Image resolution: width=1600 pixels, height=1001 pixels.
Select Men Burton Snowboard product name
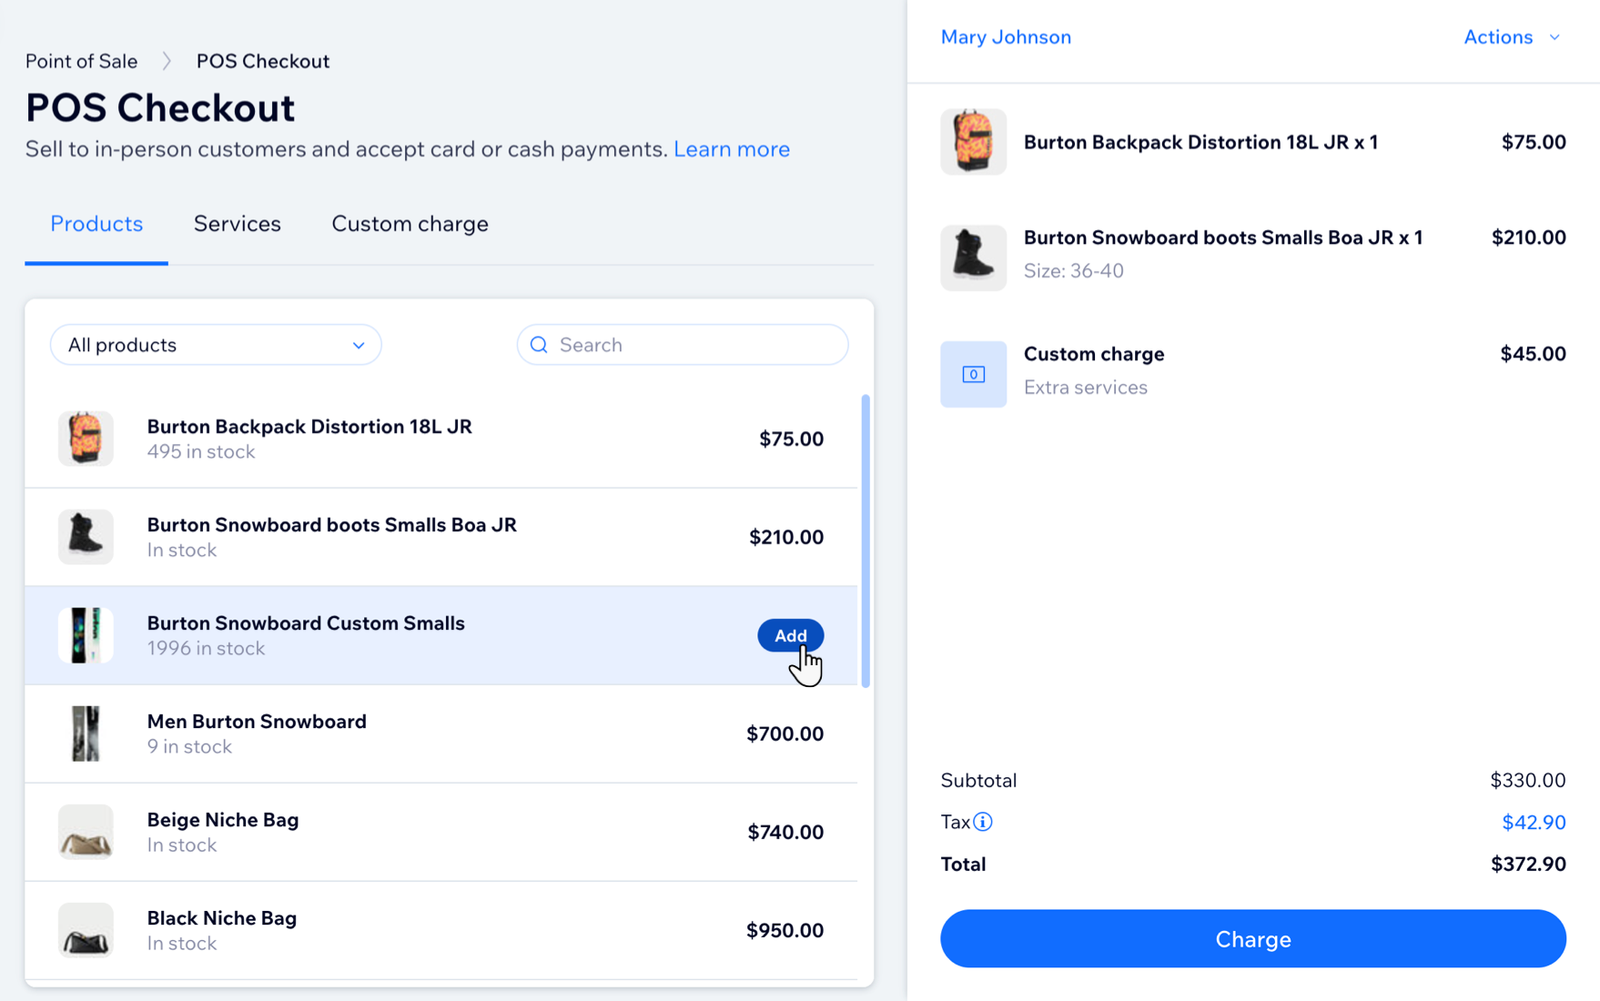pyautogui.click(x=257, y=722)
